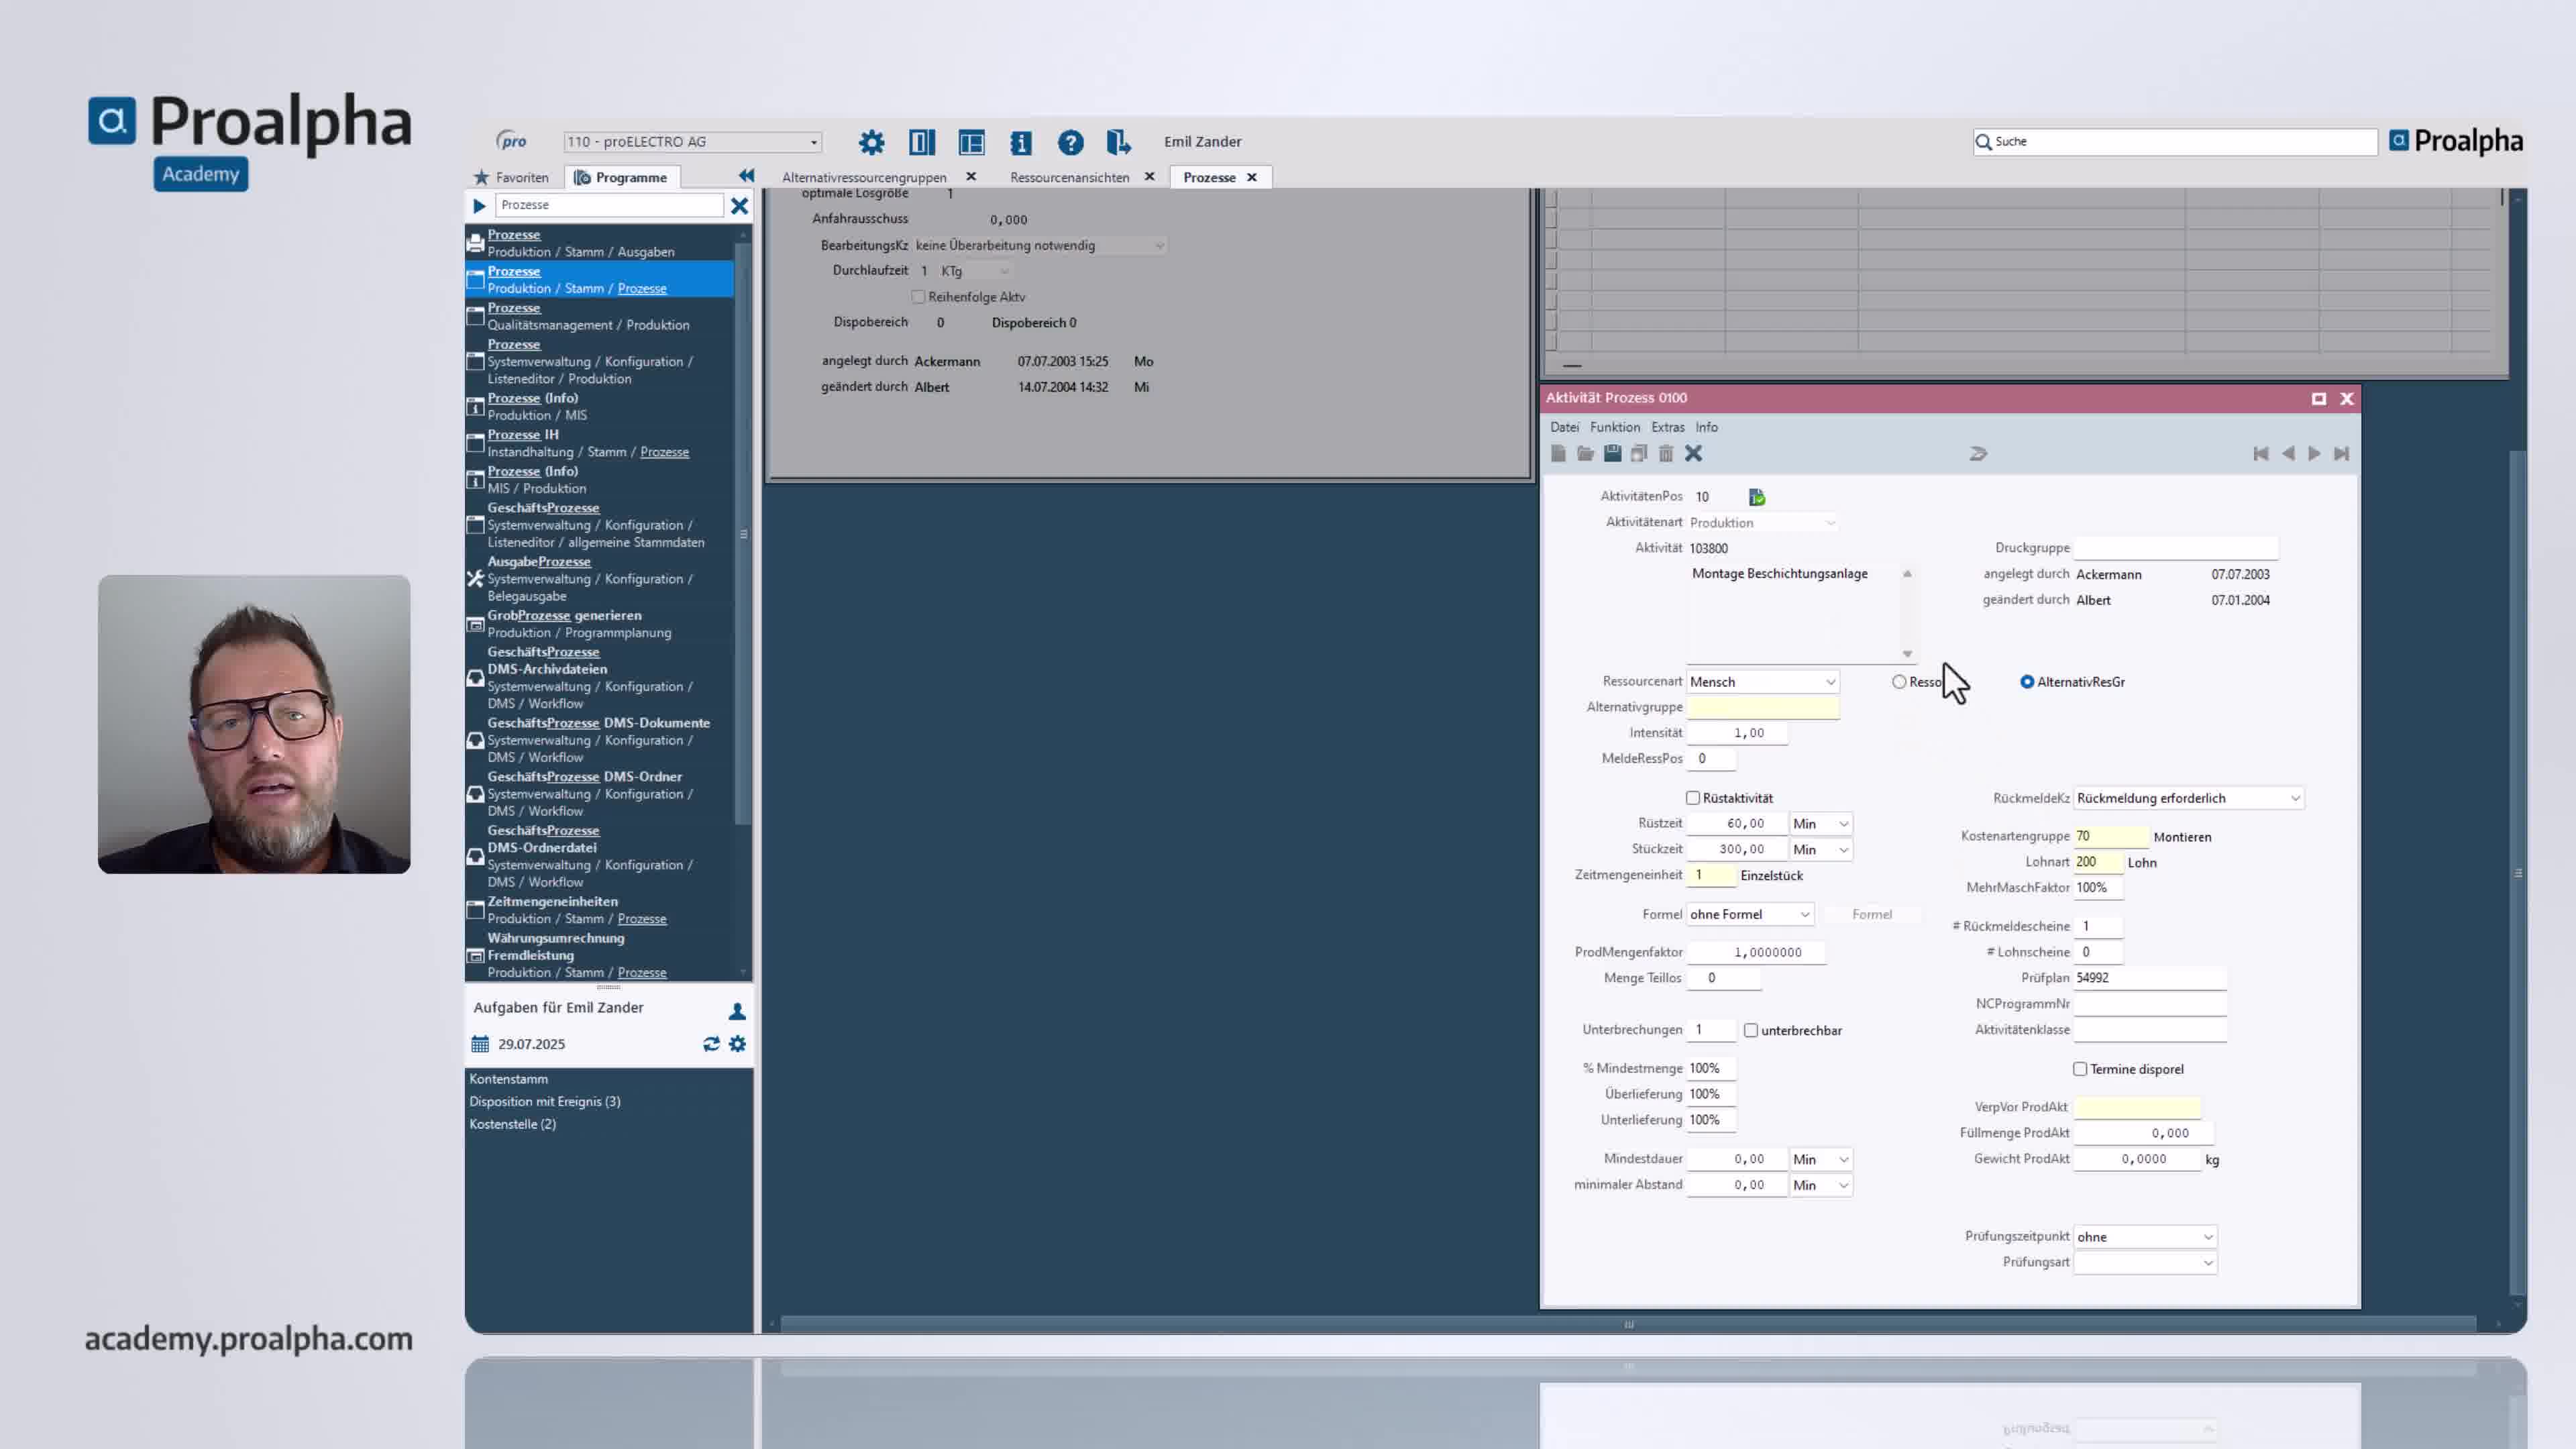The image size is (2576, 1449).
Task: Delete the record with the trash icon
Action: tap(1666, 453)
